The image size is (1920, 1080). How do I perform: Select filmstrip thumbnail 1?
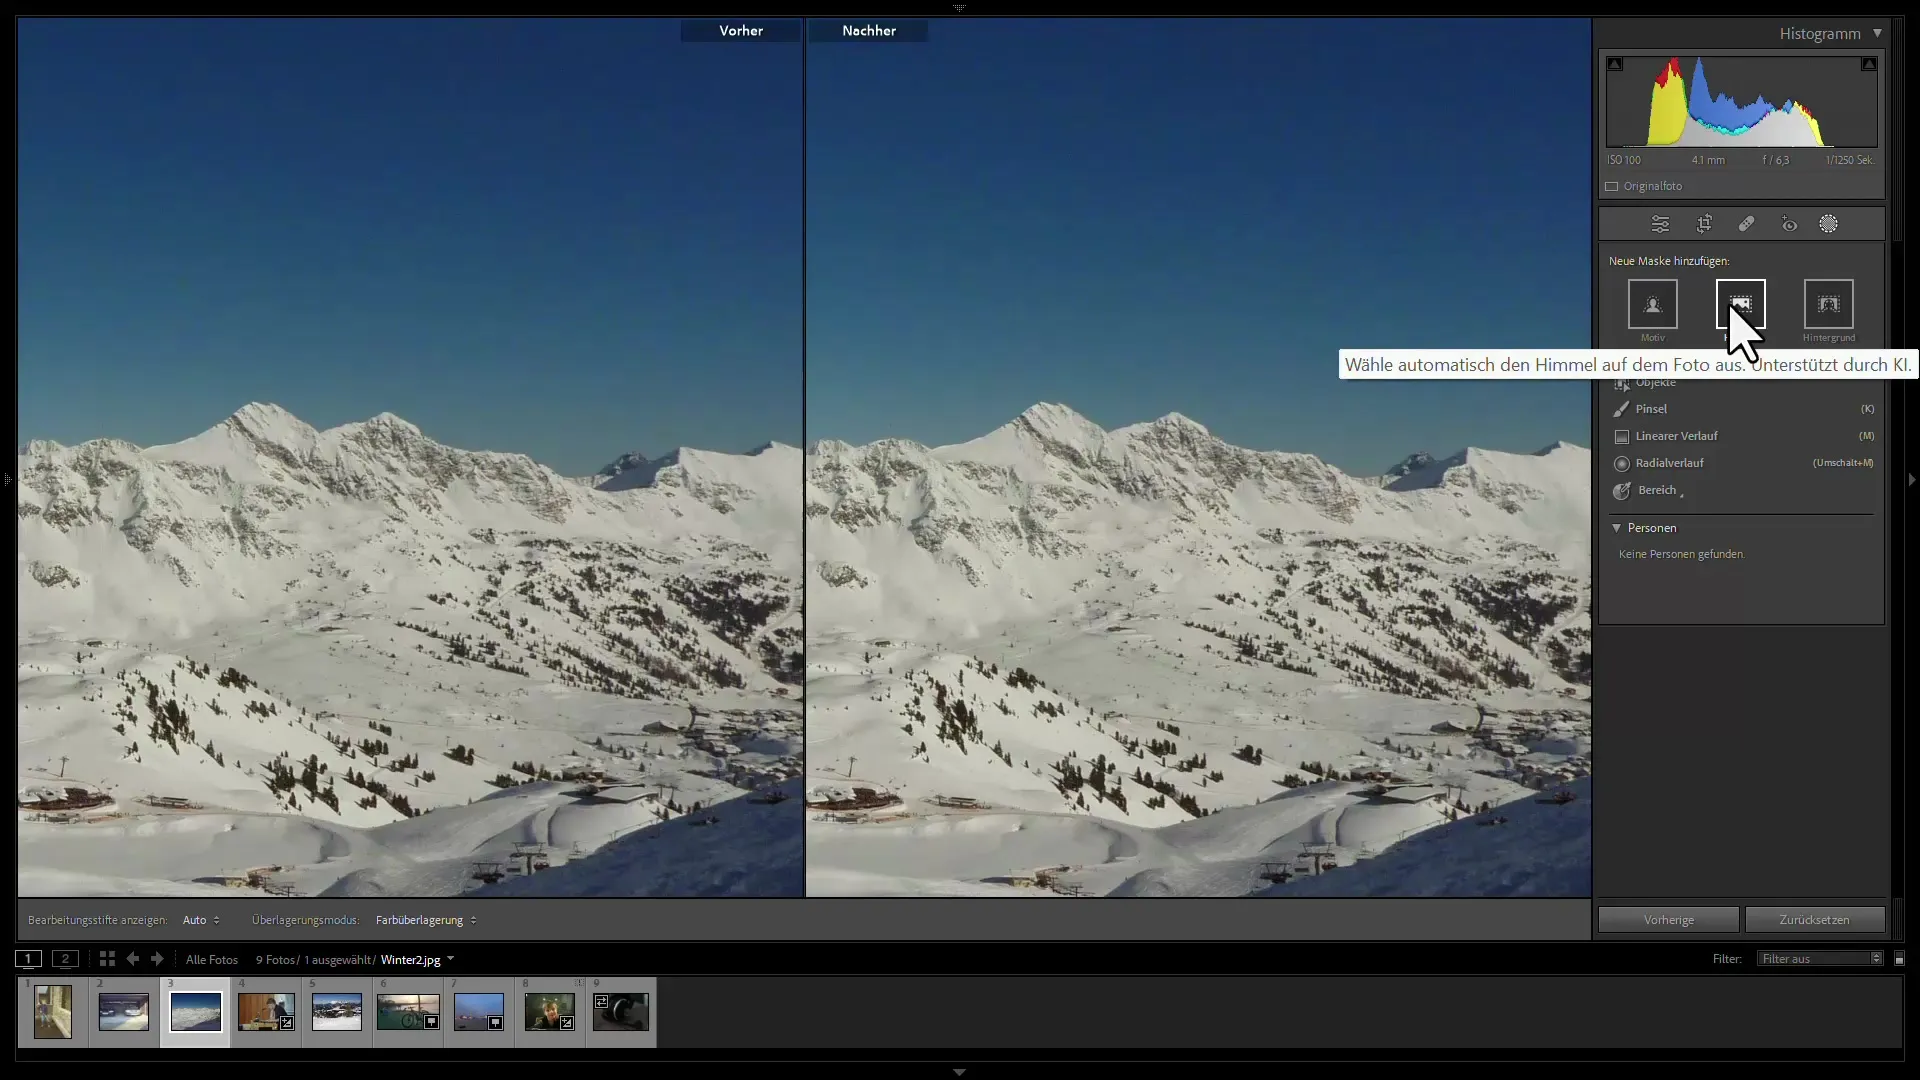pos(53,1012)
